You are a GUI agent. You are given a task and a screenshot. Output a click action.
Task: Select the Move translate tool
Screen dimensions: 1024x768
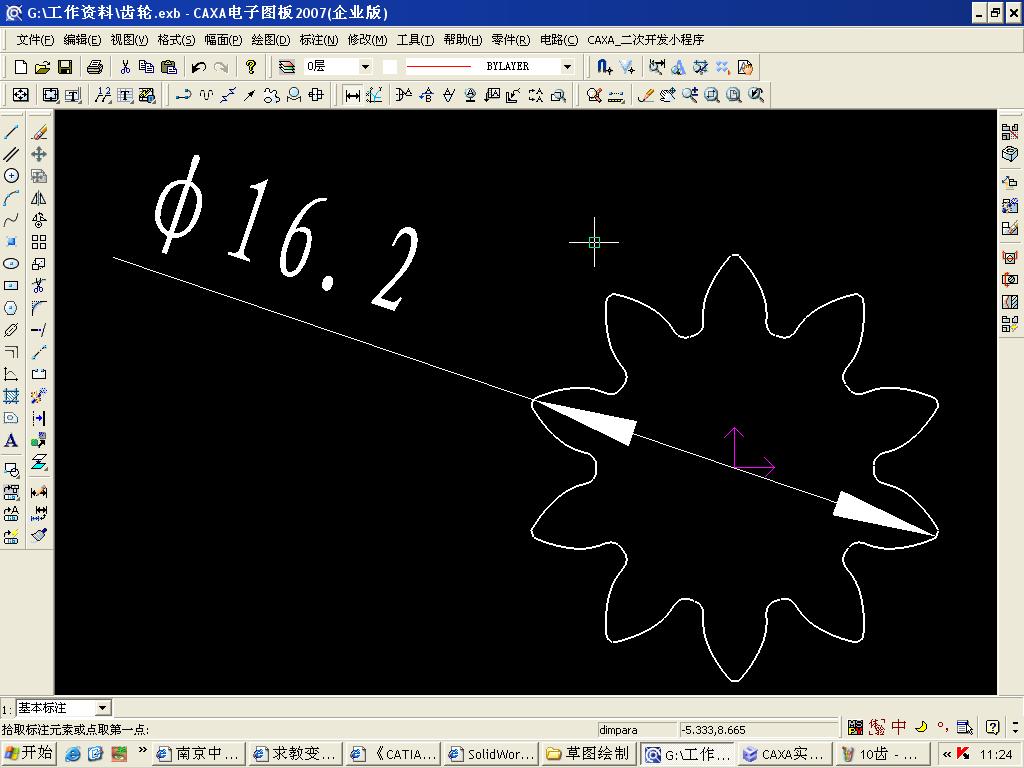(39, 154)
